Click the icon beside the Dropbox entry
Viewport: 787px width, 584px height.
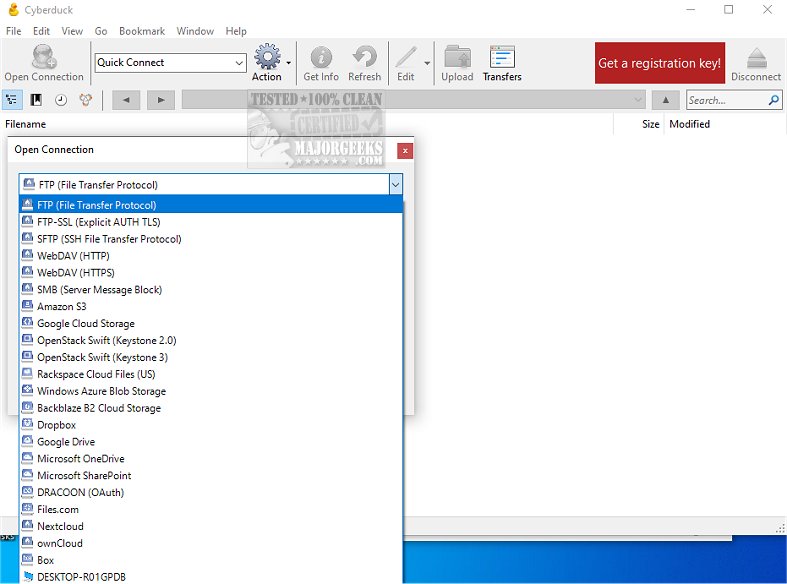click(28, 424)
